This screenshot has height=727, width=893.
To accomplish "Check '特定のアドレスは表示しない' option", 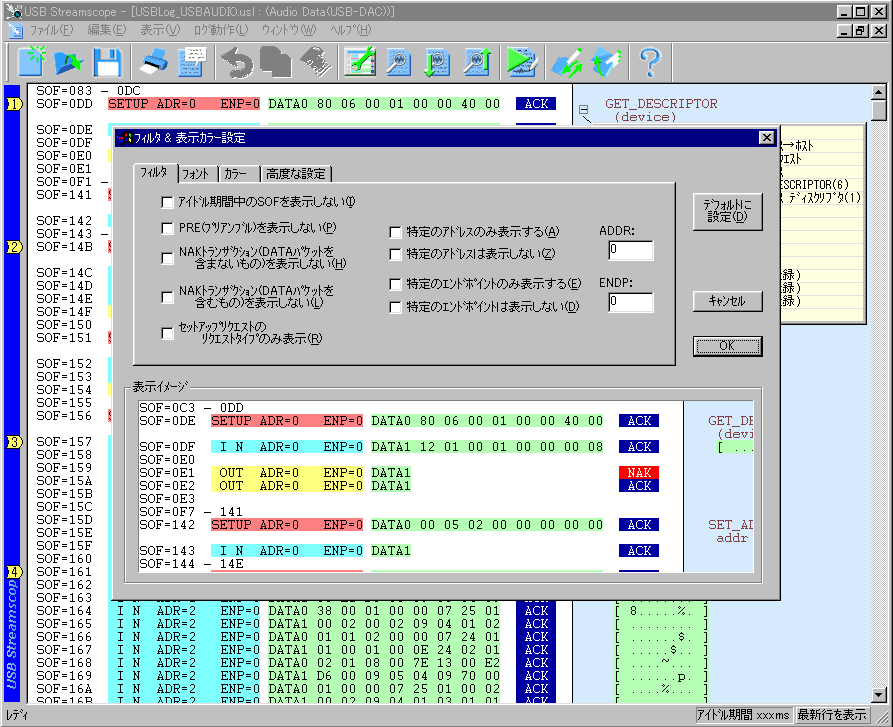I will (395, 254).
